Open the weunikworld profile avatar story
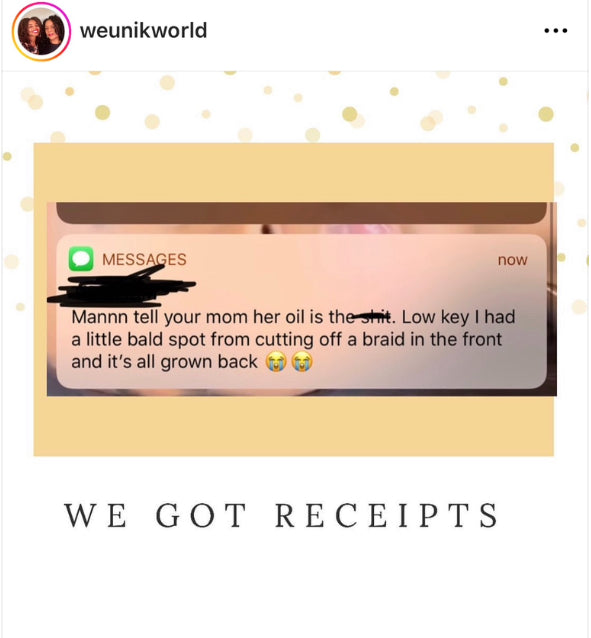The width and height of the screenshot is (591, 638). [x=41, y=31]
